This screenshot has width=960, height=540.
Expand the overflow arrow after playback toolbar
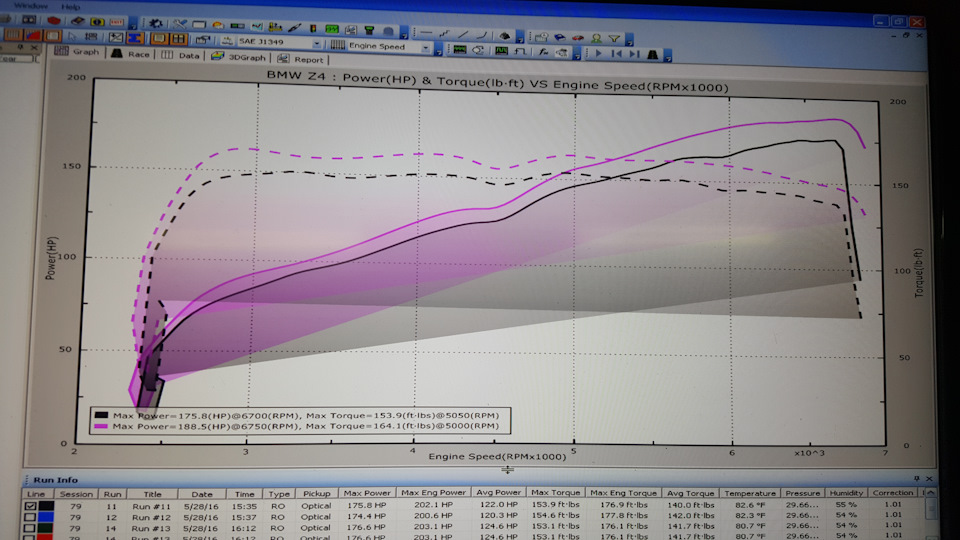667,58
